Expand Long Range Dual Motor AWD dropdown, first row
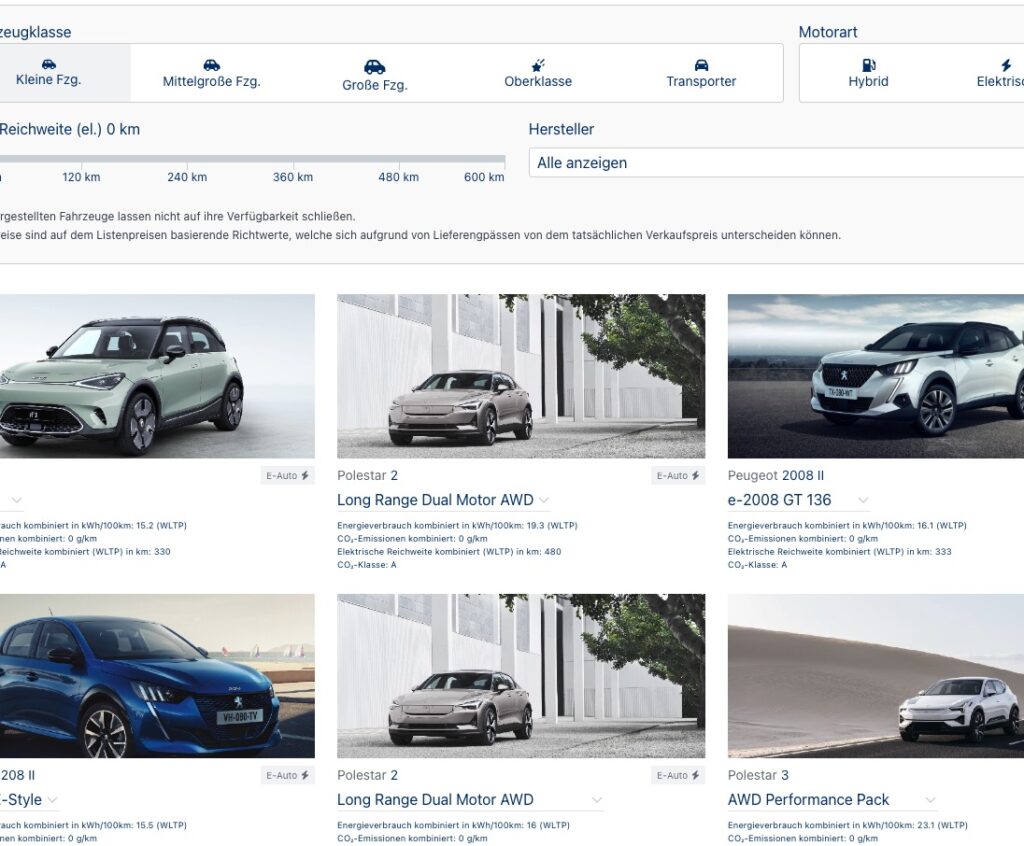 tap(543, 500)
